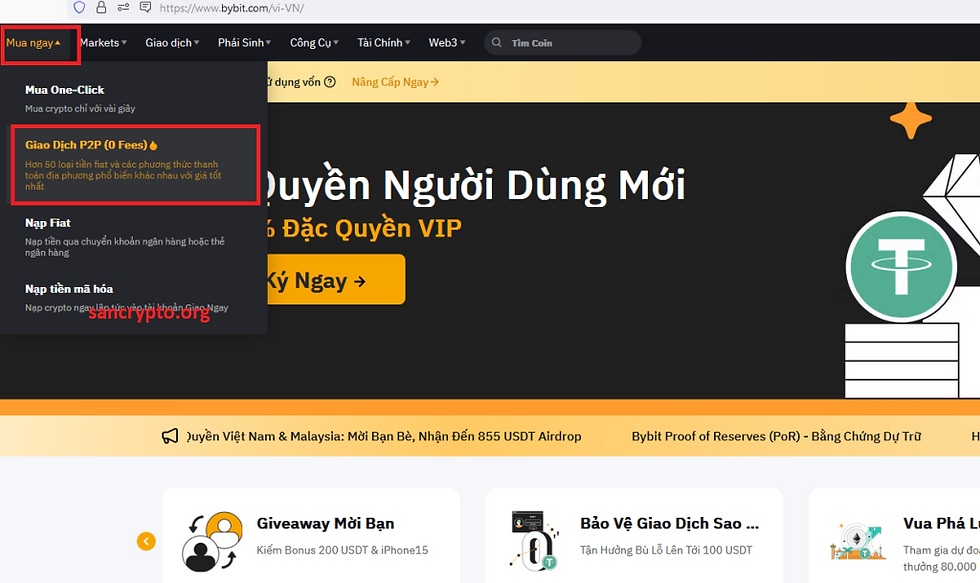This screenshot has height=583, width=980.
Task: Select Nạp Fiat menu item
Action: pos(134,237)
